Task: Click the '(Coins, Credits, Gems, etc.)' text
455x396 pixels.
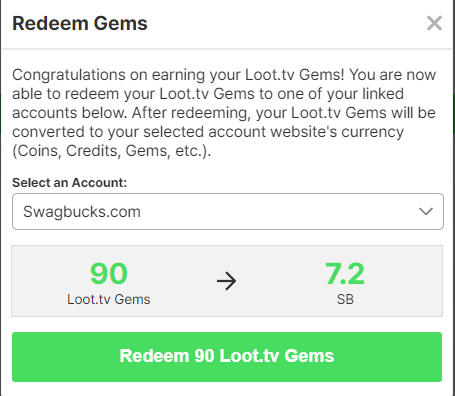Action: tap(112, 151)
